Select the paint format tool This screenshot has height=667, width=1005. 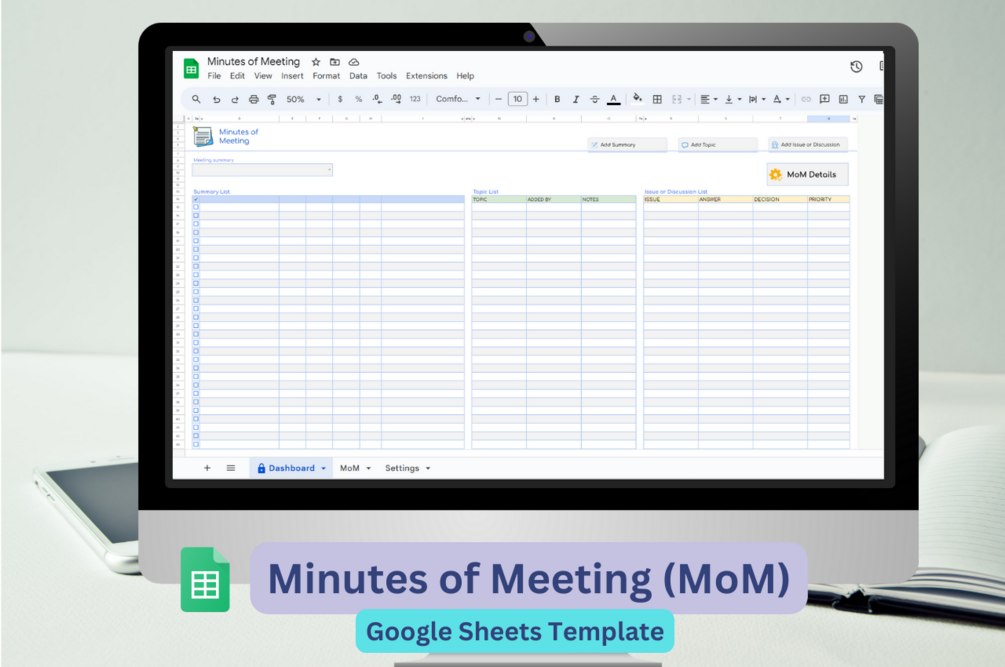point(272,99)
